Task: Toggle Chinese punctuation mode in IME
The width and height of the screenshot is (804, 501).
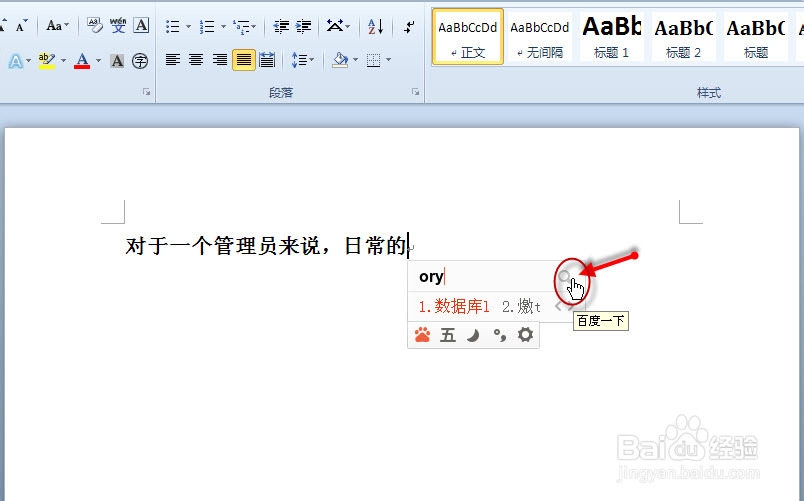Action: coord(499,335)
